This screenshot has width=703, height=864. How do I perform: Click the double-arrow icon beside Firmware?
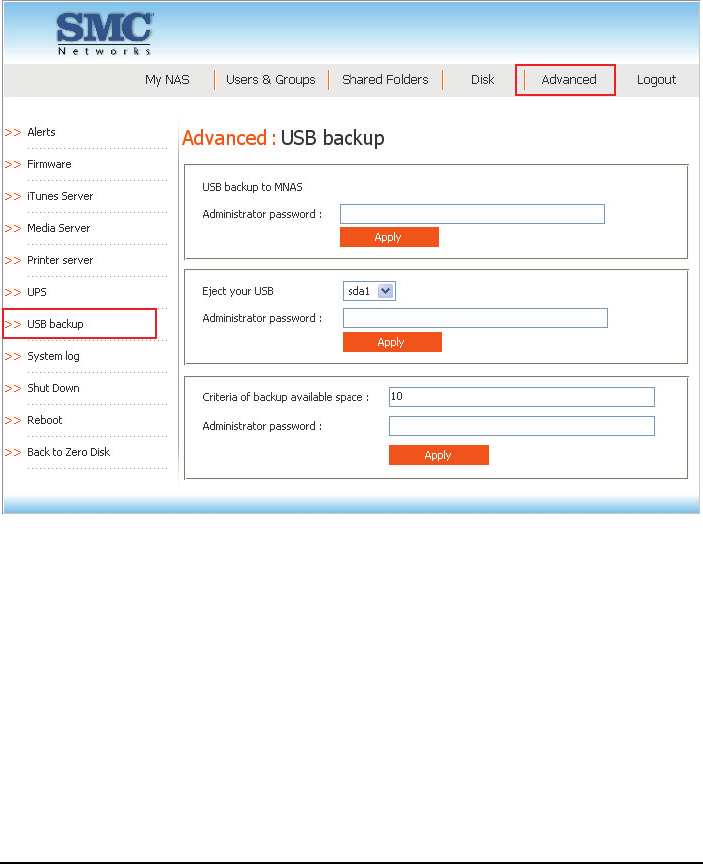coord(13,164)
